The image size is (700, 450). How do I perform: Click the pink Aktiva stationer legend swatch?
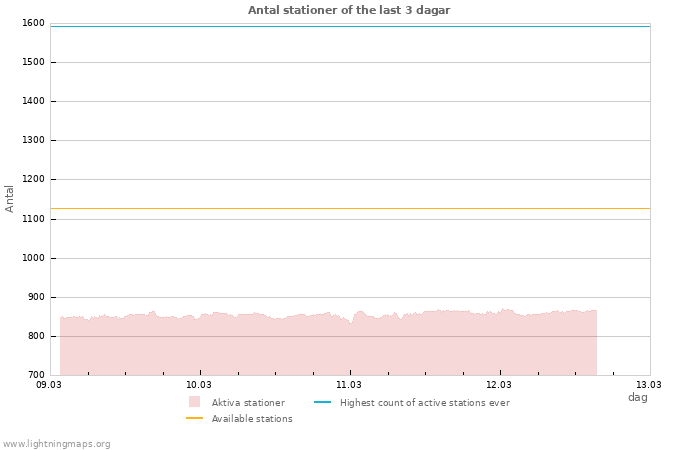click(x=194, y=402)
